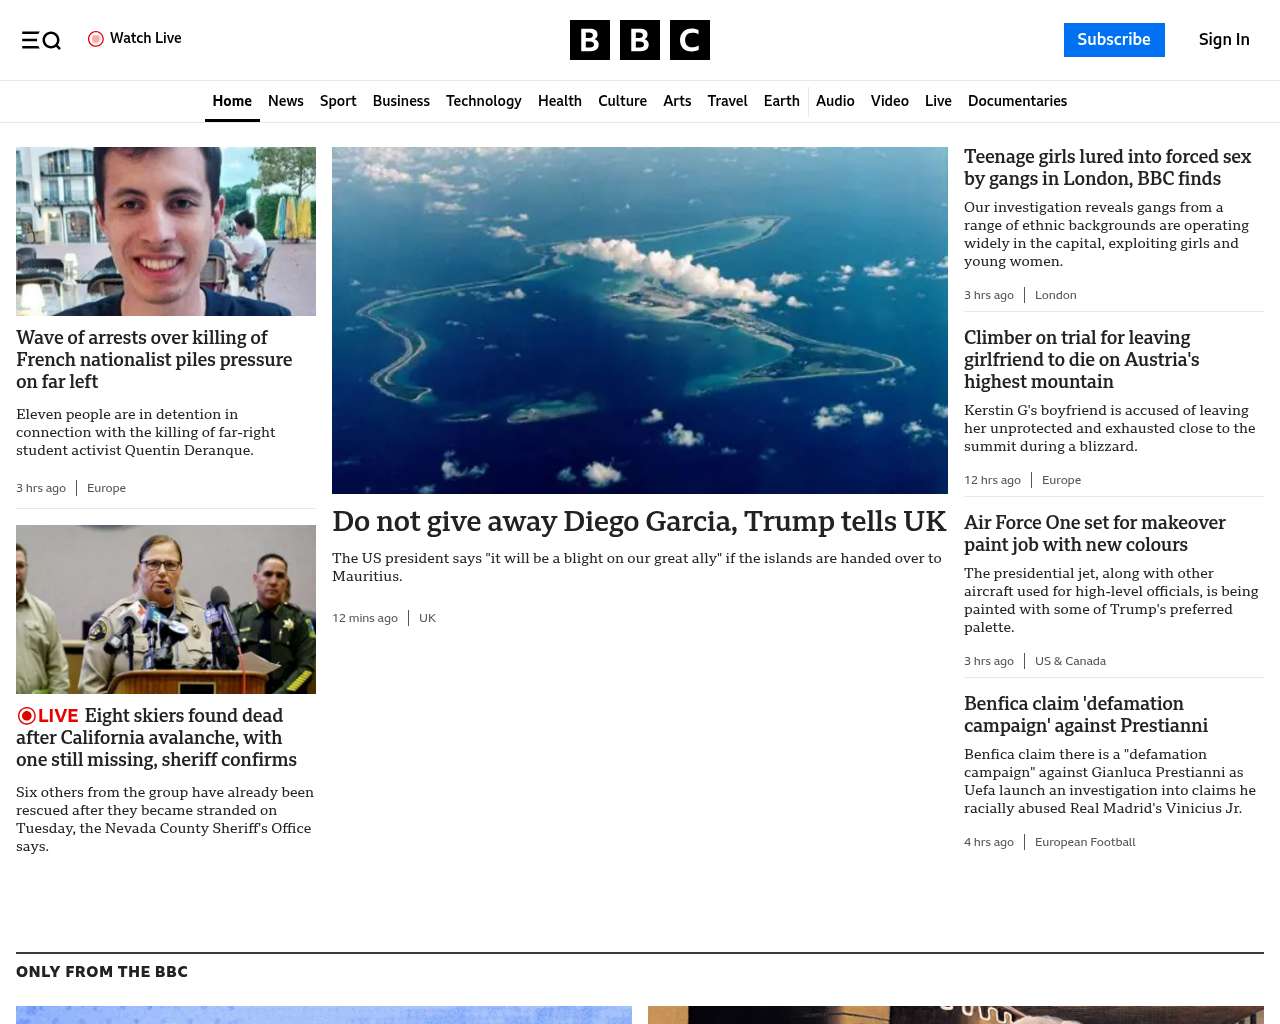
Task: Read 'Do not give away Diego Garcia' headline
Action: point(638,521)
